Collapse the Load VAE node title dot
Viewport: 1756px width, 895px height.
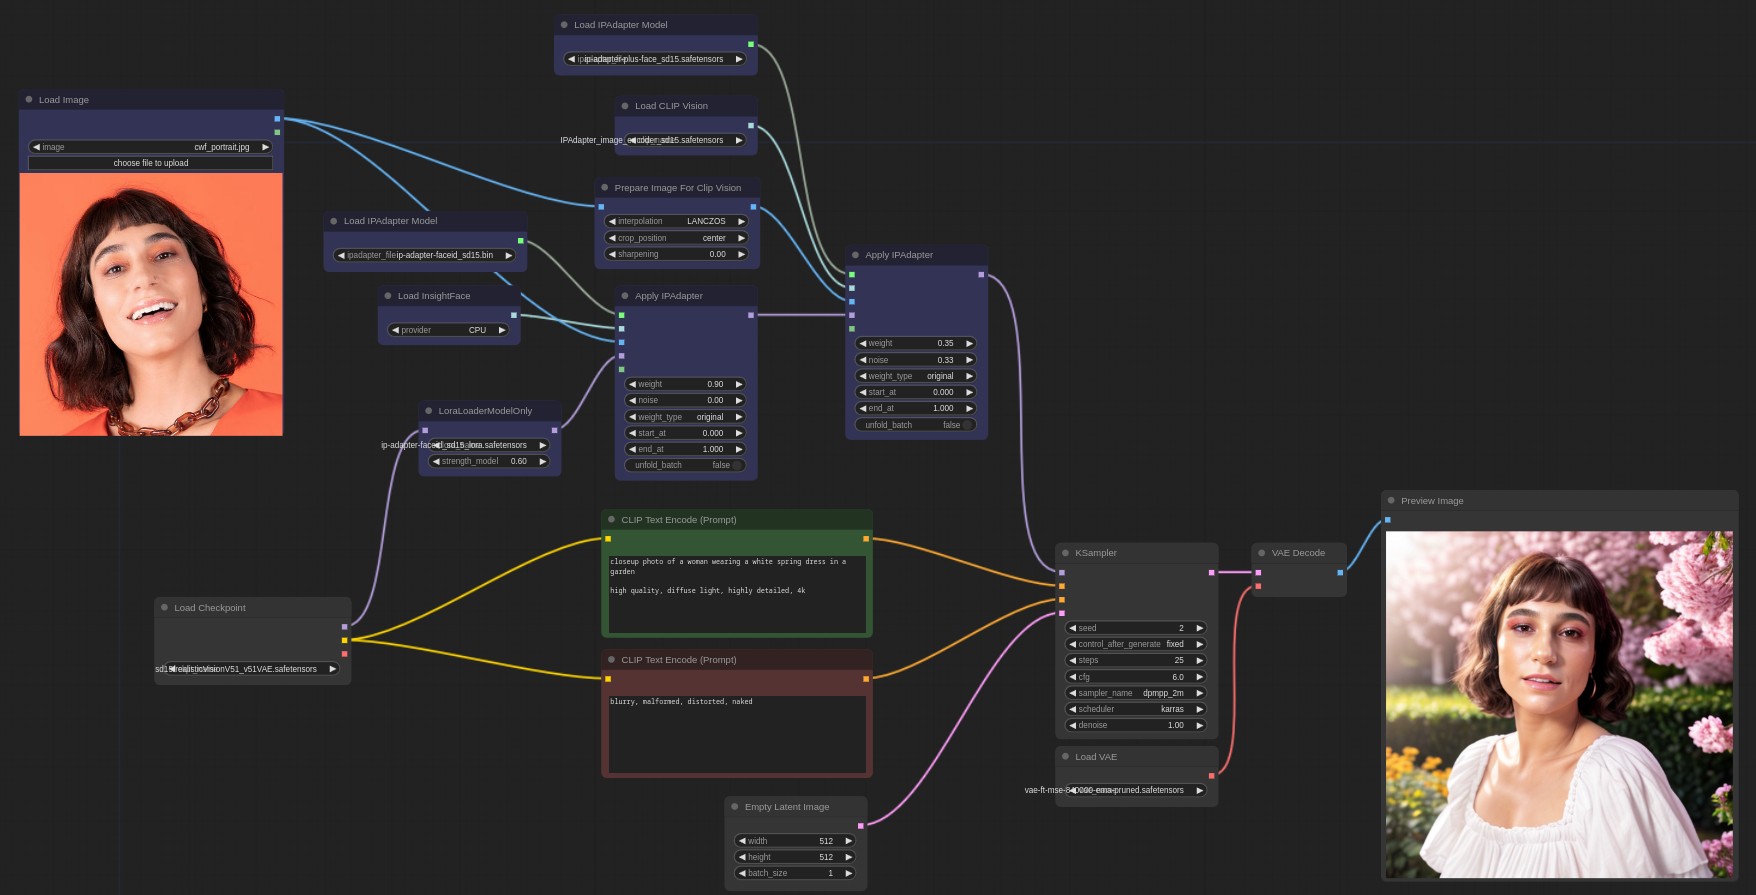click(x=1066, y=757)
